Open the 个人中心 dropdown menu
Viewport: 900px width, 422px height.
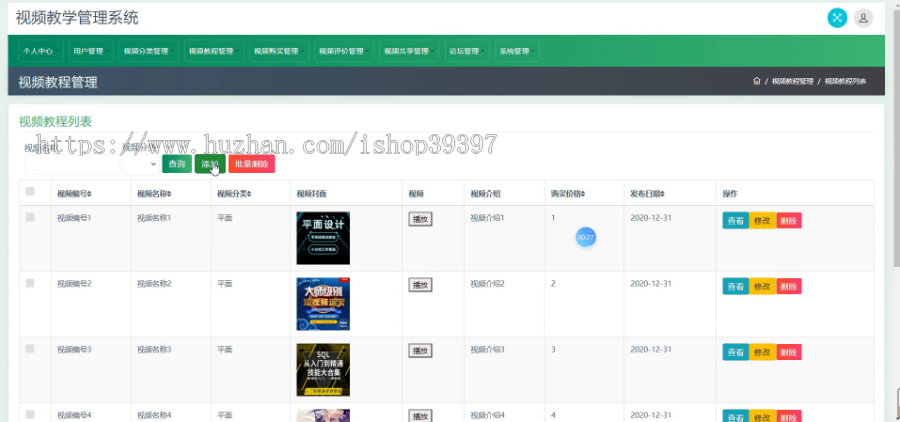[x=41, y=51]
